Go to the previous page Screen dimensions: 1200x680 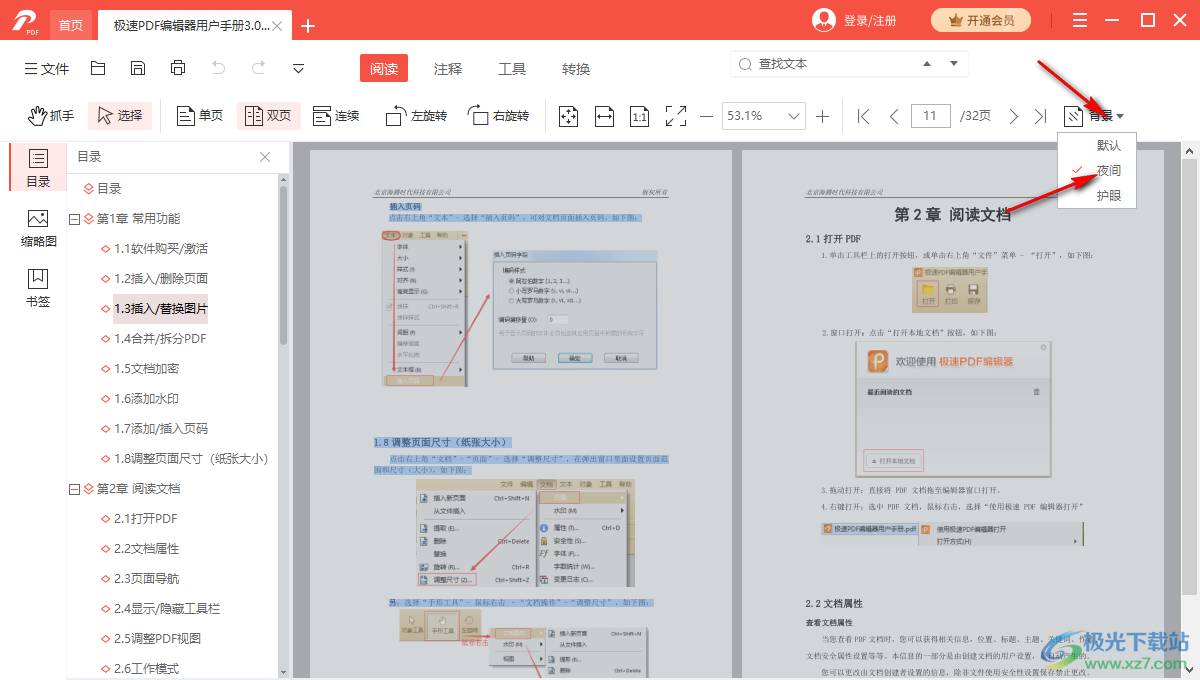[894, 116]
